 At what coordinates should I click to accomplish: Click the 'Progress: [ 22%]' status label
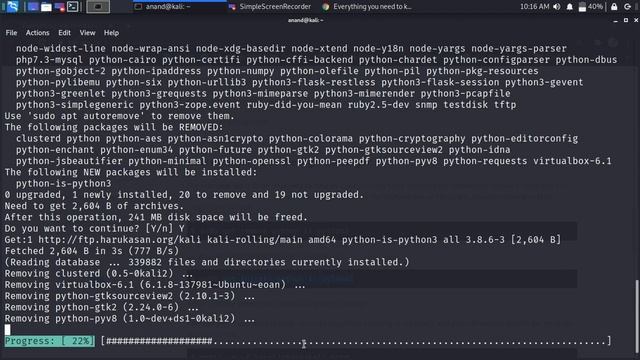pyautogui.click(x=49, y=341)
